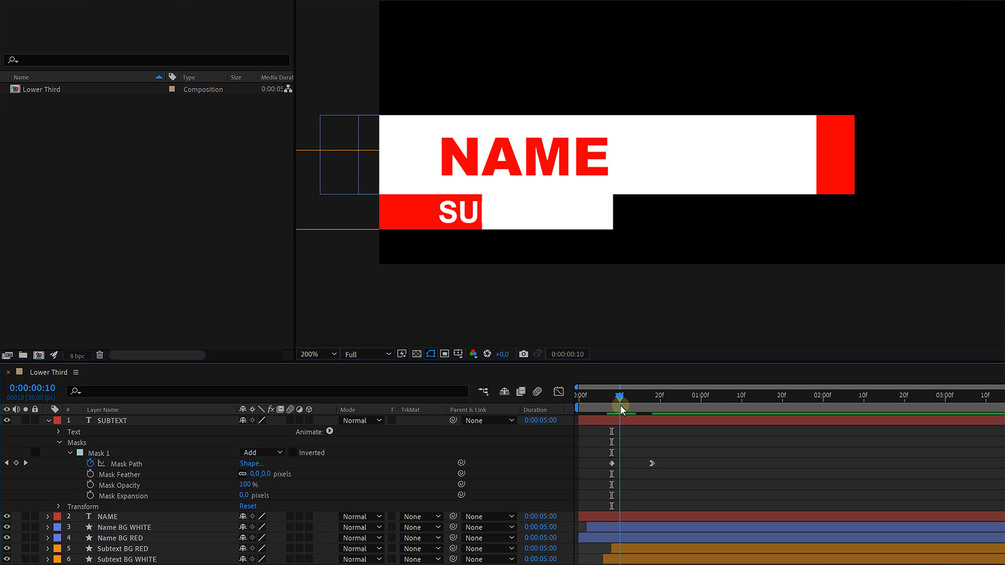
Task: Take a snapshot with the camera icon
Action: pos(524,354)
